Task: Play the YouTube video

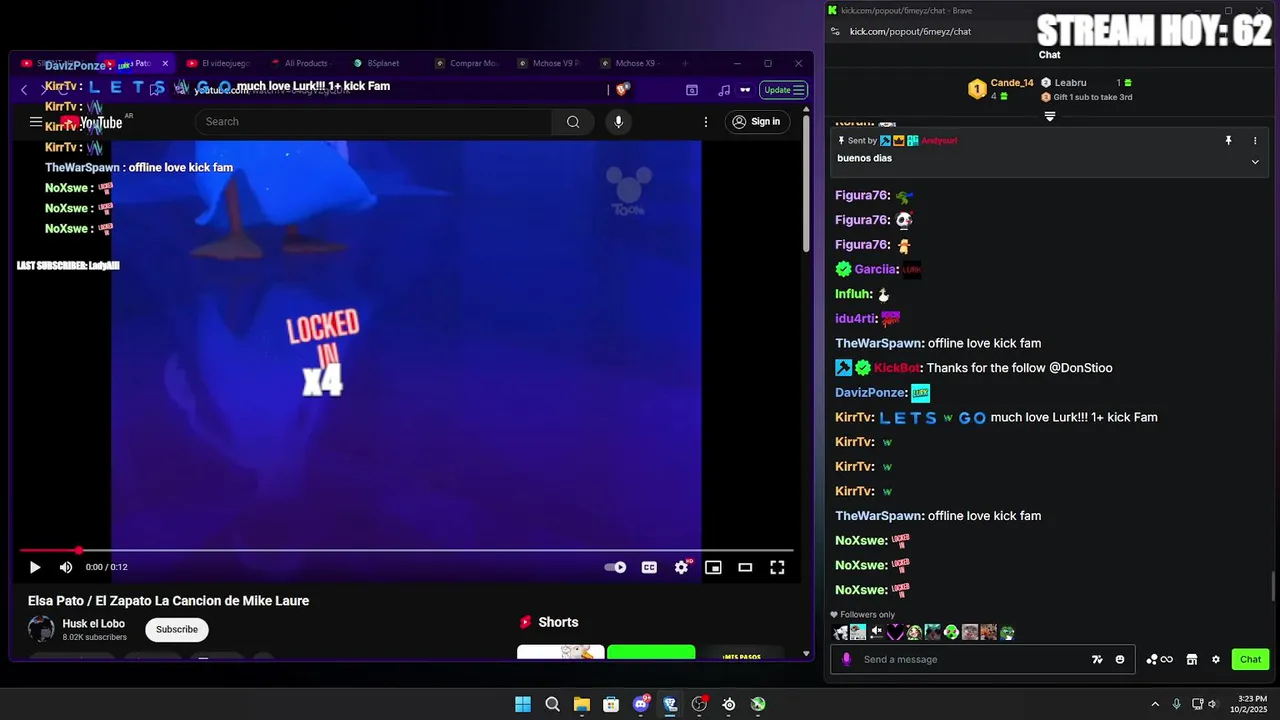Action: (x=35, y=567)
